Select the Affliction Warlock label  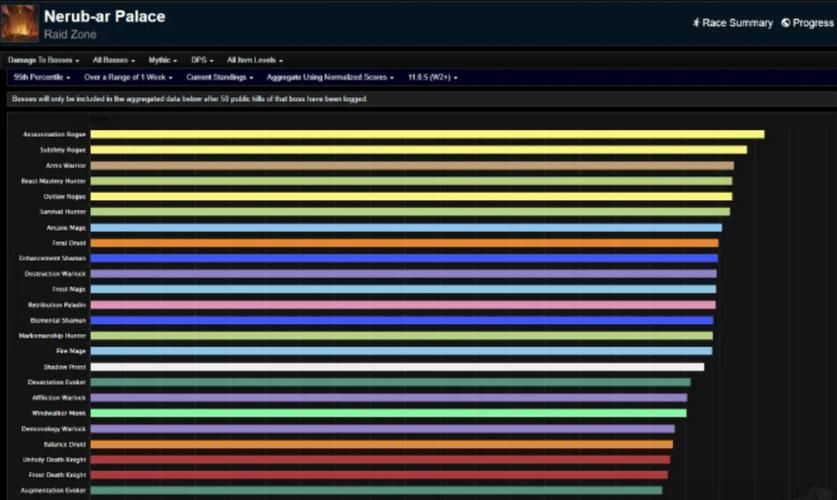coord(59,398)
